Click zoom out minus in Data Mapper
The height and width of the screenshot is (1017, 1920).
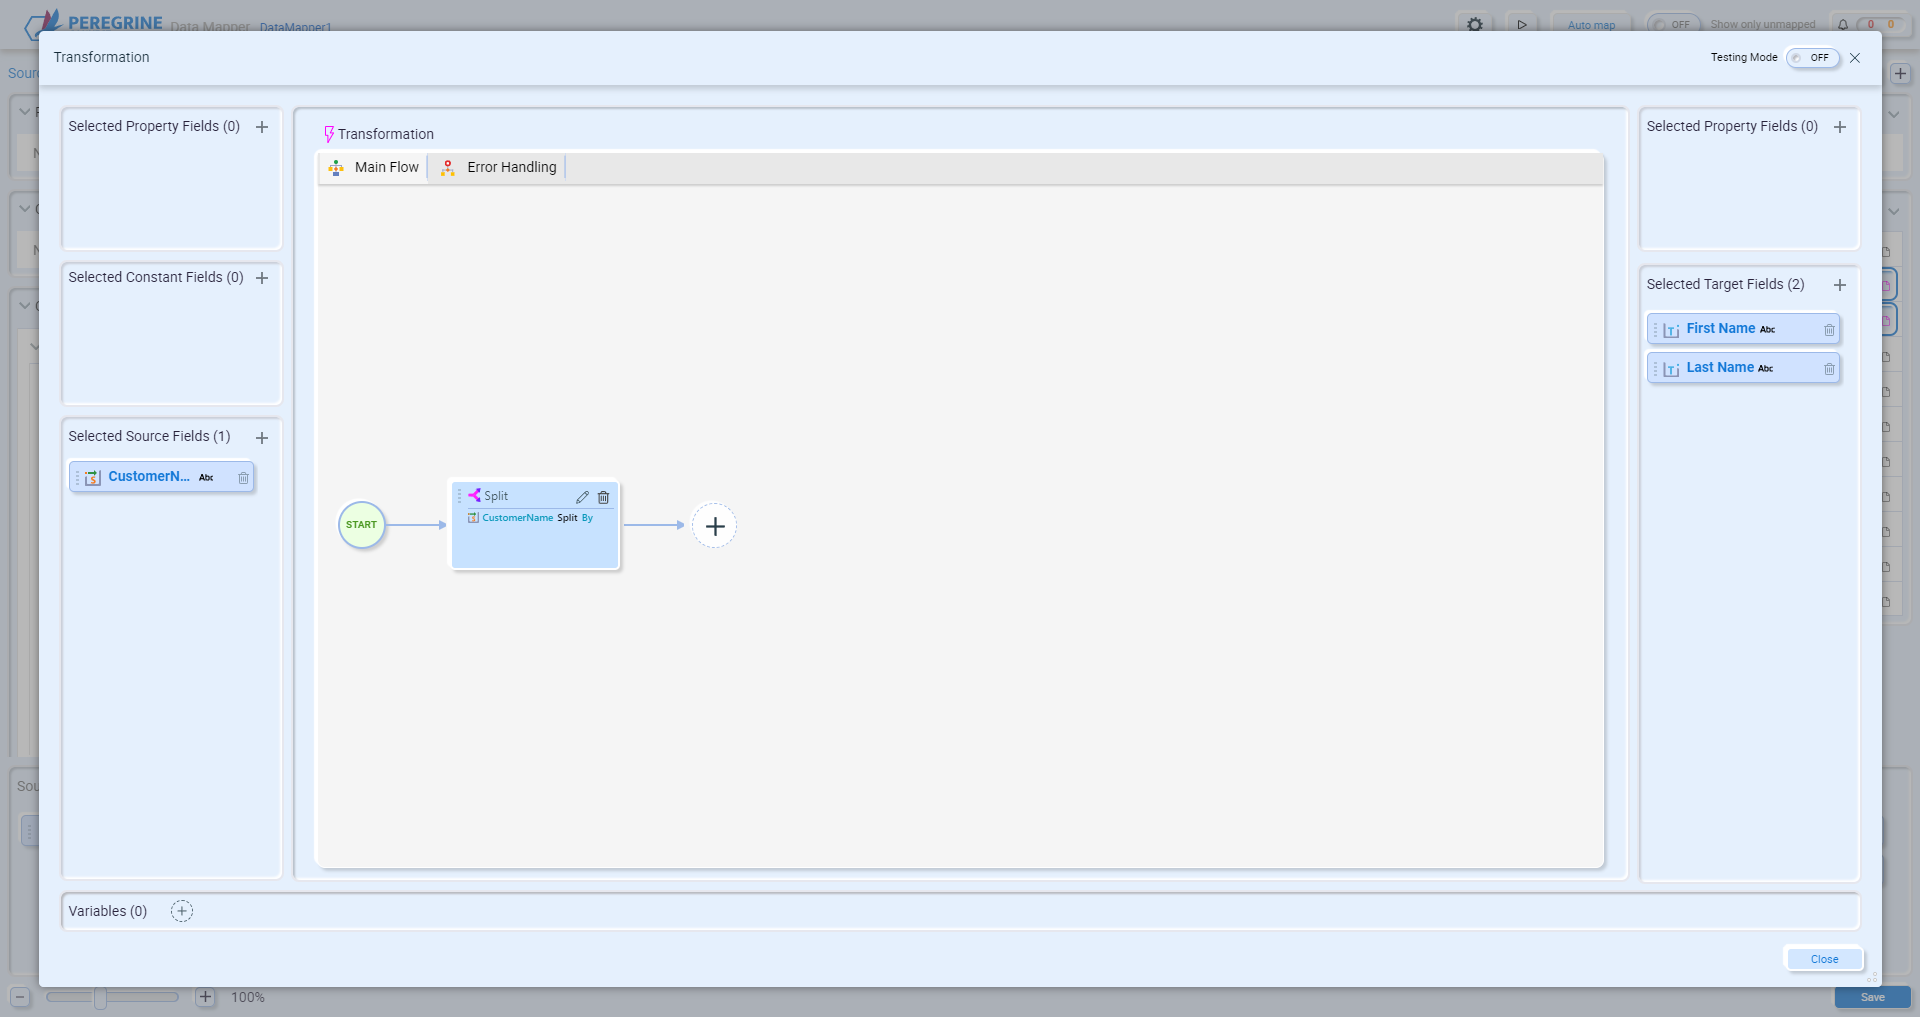(x=20, y=997)
